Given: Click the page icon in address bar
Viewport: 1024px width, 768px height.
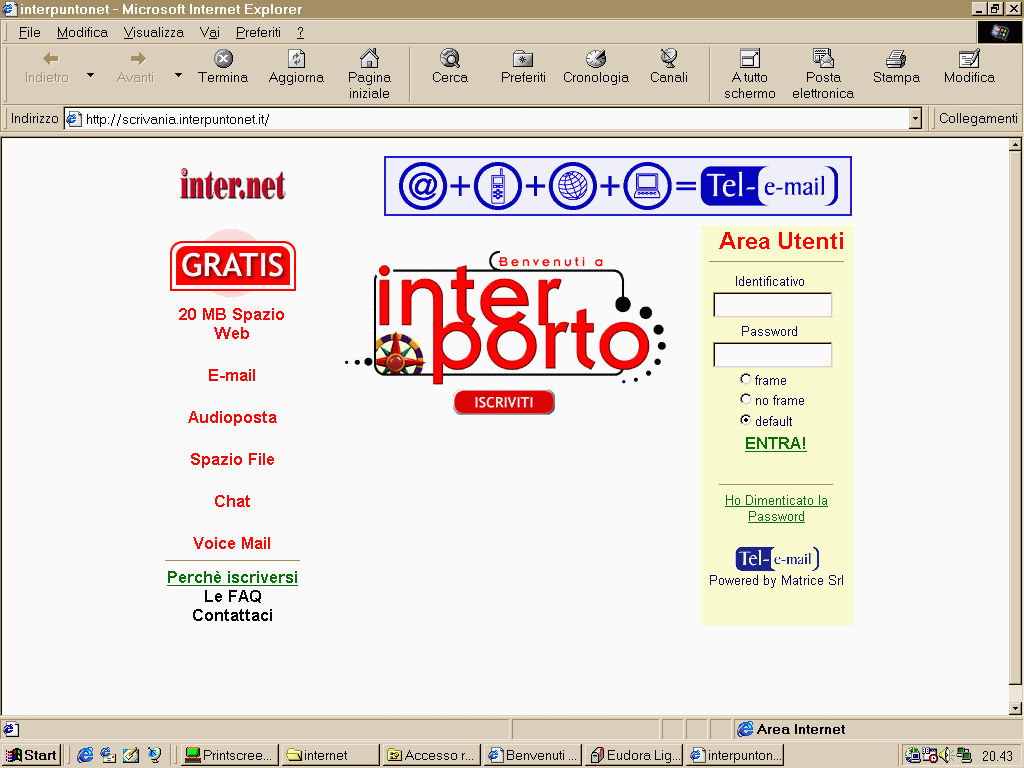Looking at the screenshot, I should point(74,119).
